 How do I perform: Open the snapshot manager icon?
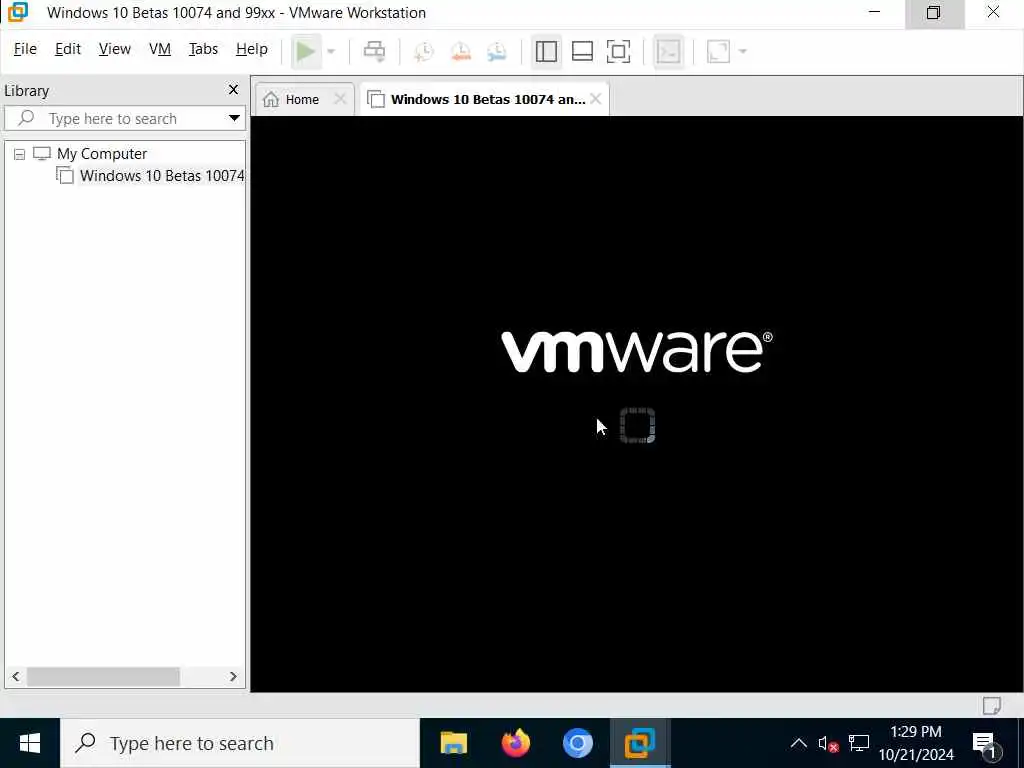click(497, 52)
